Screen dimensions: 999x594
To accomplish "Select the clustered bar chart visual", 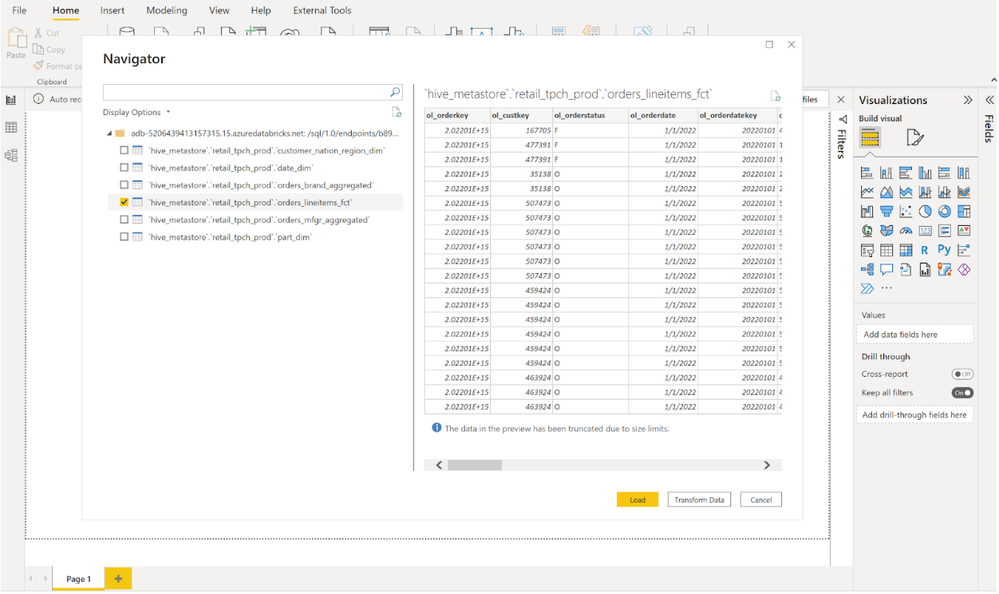I will pos(905,173).
